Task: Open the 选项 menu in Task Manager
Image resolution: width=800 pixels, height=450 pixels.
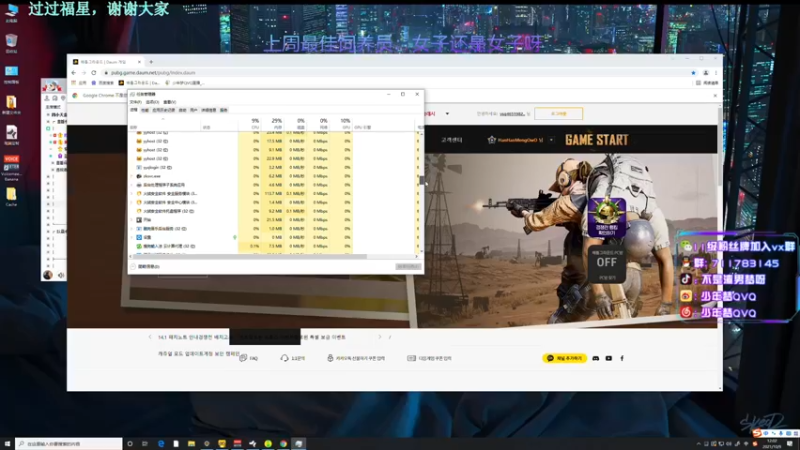Action: 152,102
